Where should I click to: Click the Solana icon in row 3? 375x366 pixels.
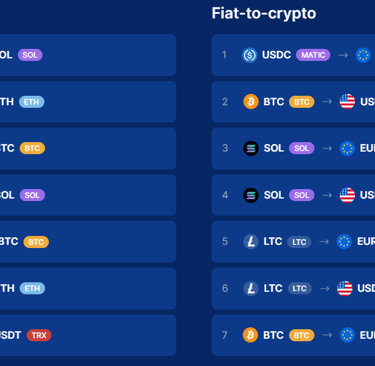pos(251,148)
